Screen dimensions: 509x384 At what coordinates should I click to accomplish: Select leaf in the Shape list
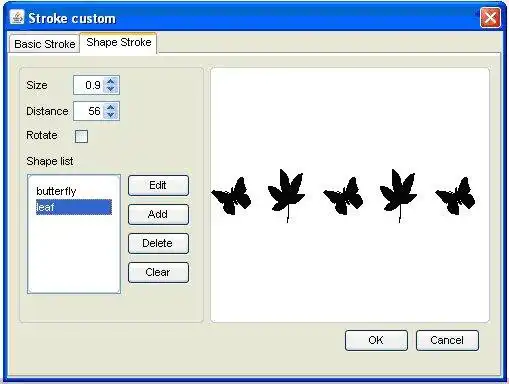click(x=74, y=207)
